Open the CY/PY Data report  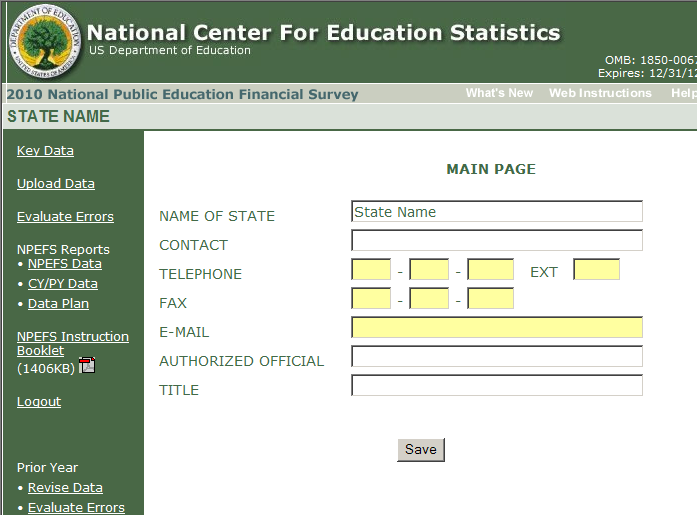pyautogui.click(x=63, y=284)
